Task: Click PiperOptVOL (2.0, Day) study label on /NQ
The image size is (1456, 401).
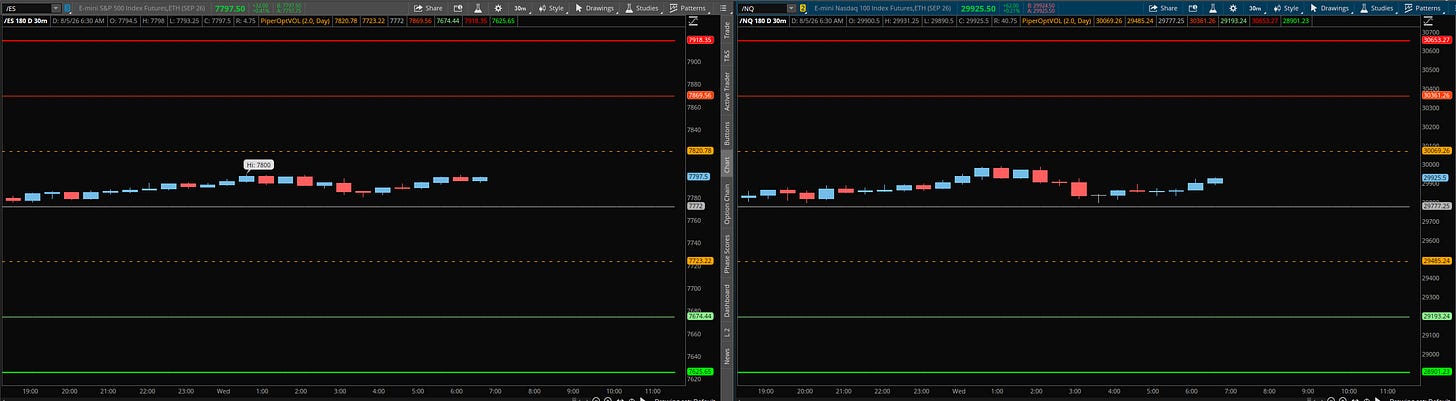Action: 1057,21
